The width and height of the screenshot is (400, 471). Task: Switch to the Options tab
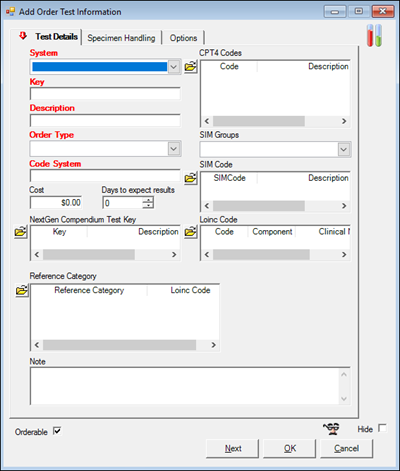point(183,38)
